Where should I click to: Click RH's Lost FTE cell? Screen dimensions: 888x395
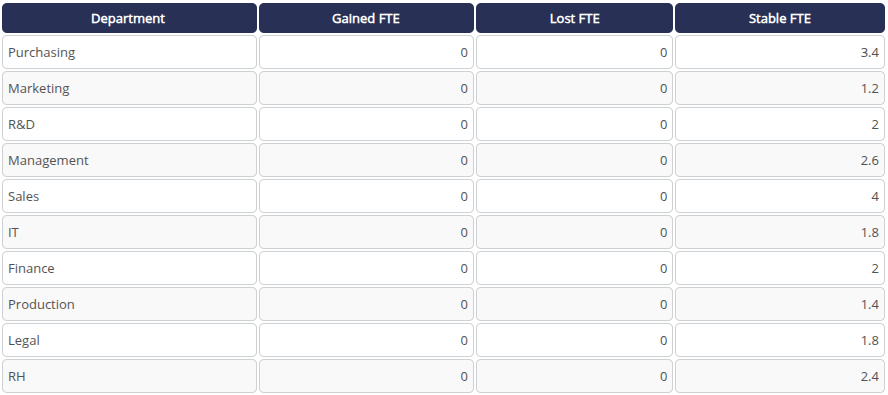click(574, 376)
